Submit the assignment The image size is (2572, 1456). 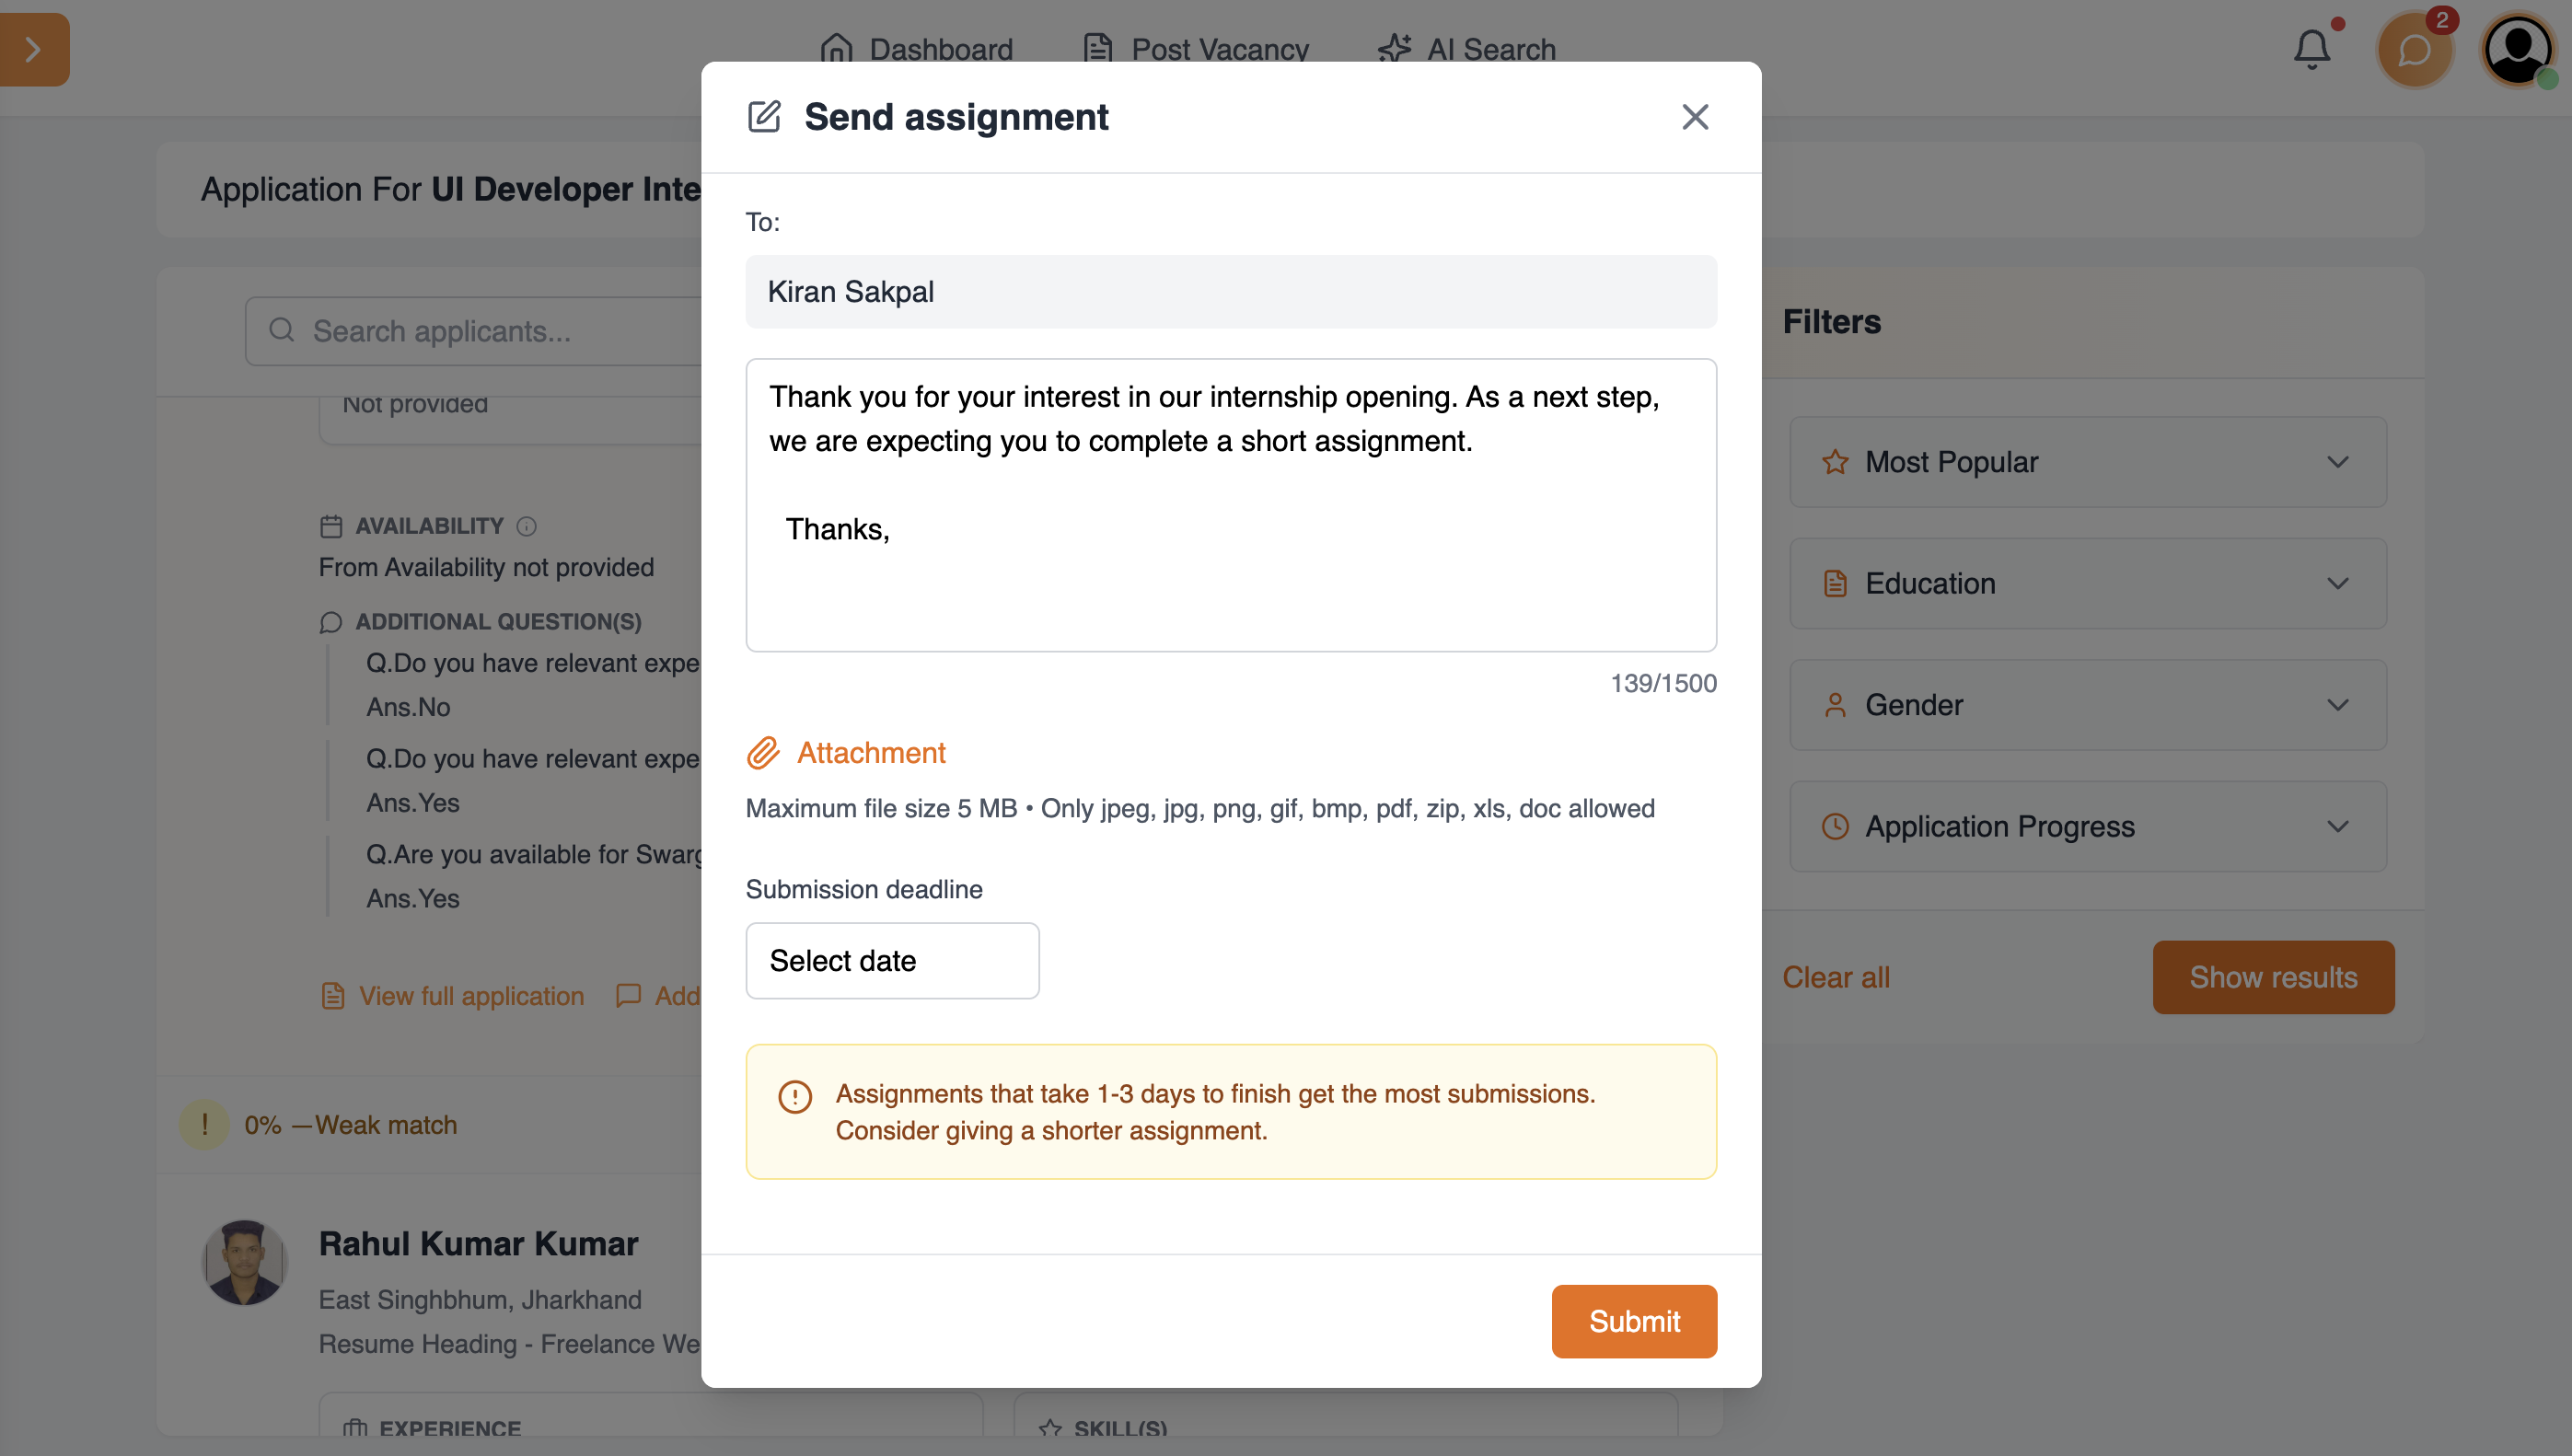tap(1634, 1321)
